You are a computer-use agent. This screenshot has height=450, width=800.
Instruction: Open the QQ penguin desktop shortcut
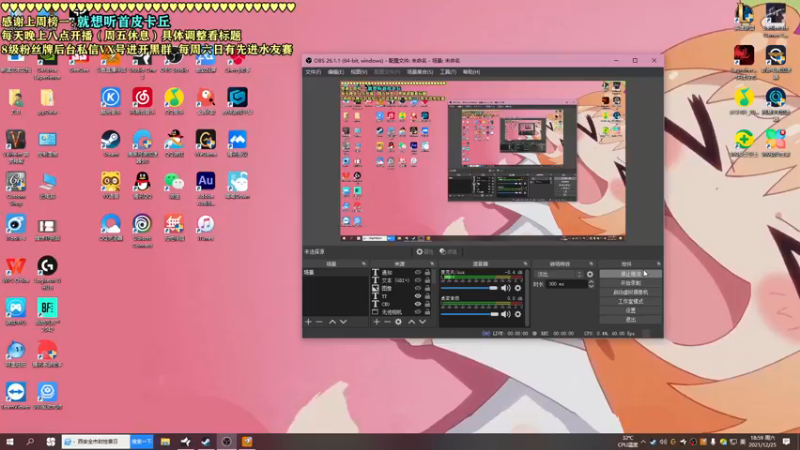[x=142, y=186]
